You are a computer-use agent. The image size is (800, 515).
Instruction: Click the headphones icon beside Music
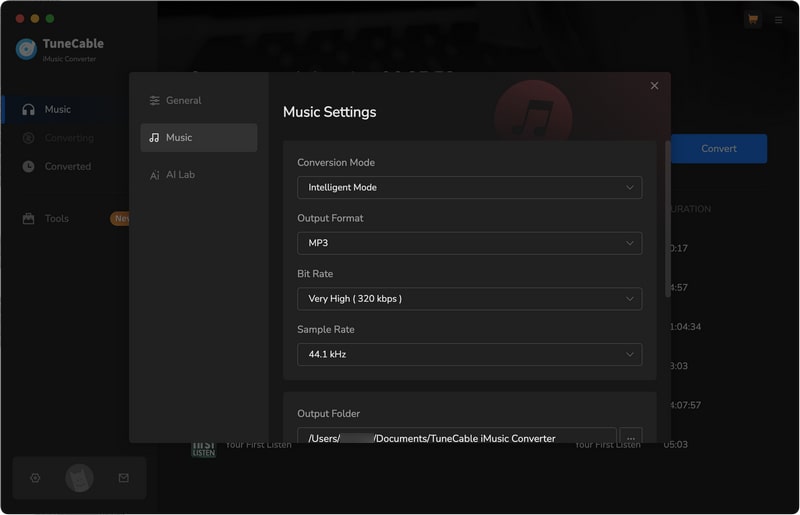pos(29,109)
